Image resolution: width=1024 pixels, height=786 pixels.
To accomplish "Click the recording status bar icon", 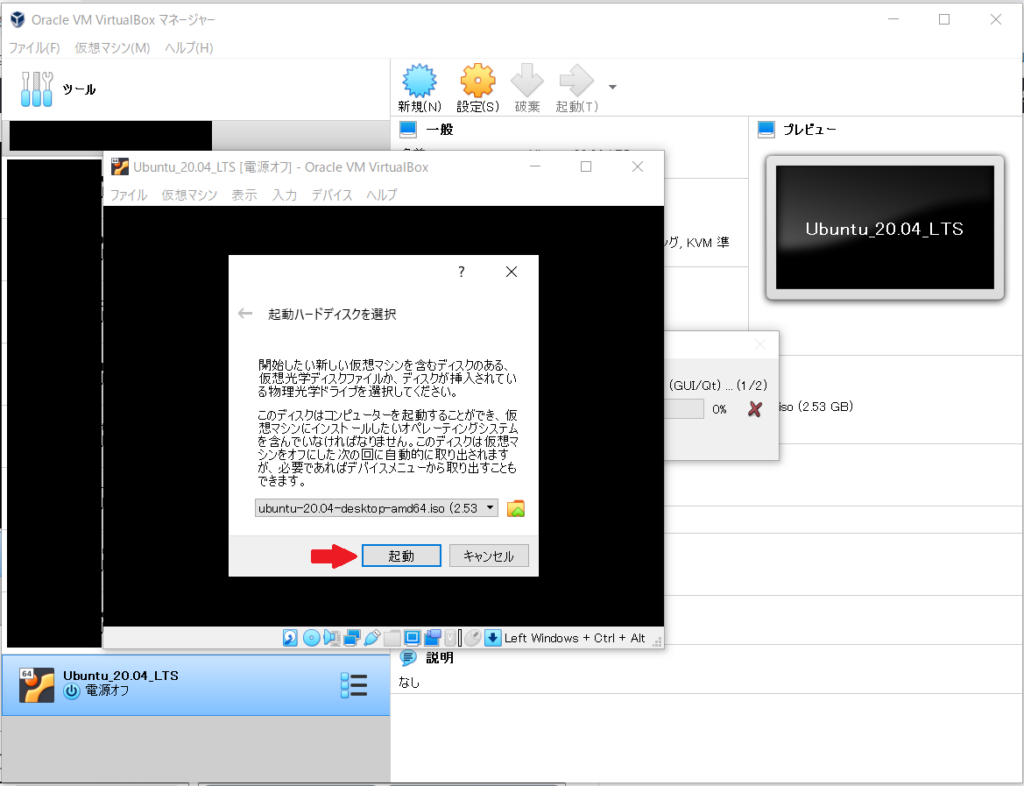I will pos(432,638).
